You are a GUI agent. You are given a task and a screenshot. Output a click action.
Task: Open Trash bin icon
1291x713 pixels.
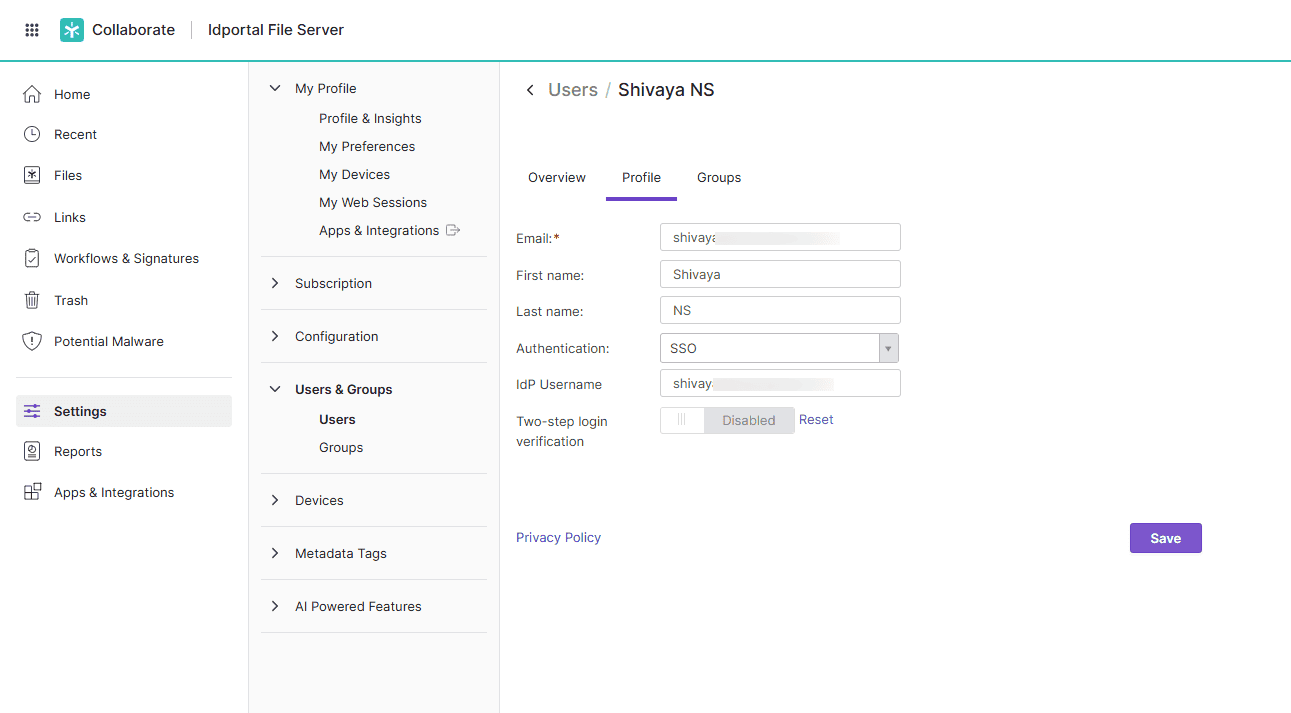pyautogui.click(x=32, y=300)
